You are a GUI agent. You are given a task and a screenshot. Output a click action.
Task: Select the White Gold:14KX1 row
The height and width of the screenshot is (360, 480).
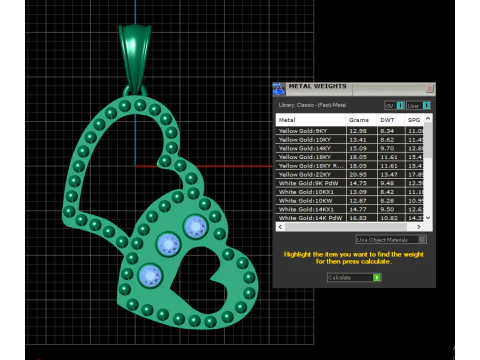coord(350,209)
